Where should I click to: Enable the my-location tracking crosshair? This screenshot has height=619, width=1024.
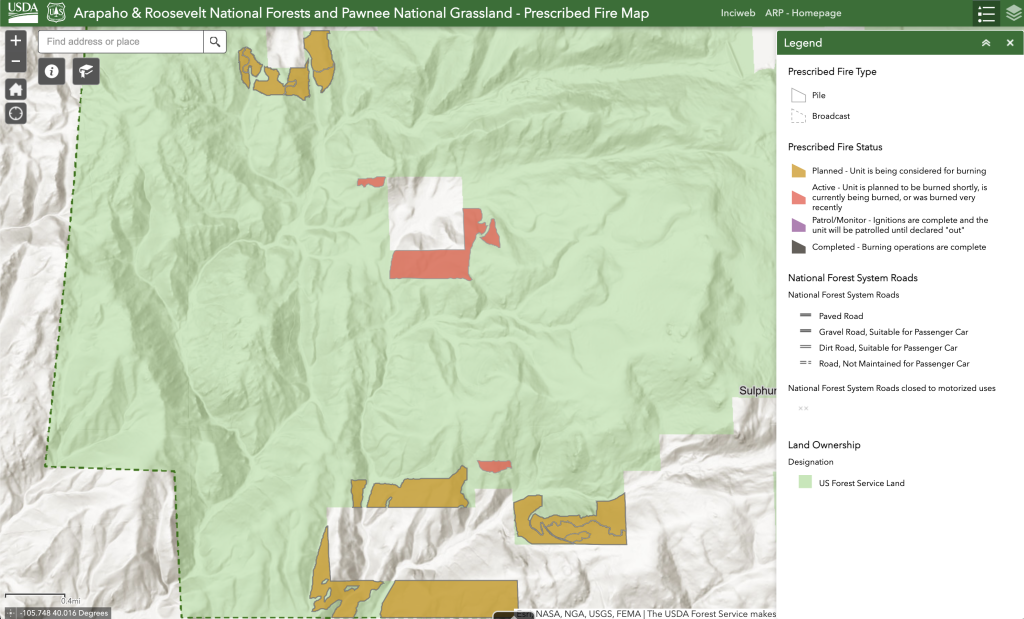pos(15,113)
